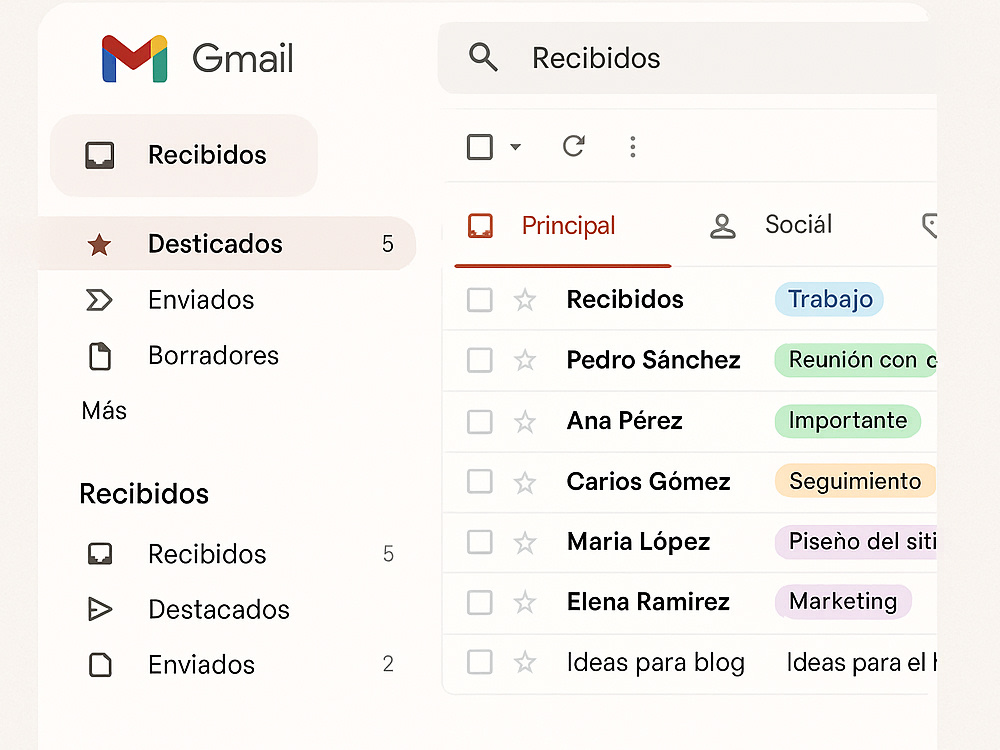This screenshot has height=750, width=1000.
Task: Open the partially visible third tab's tag icon
Action: pyautogui.click(x=930, y=226)
